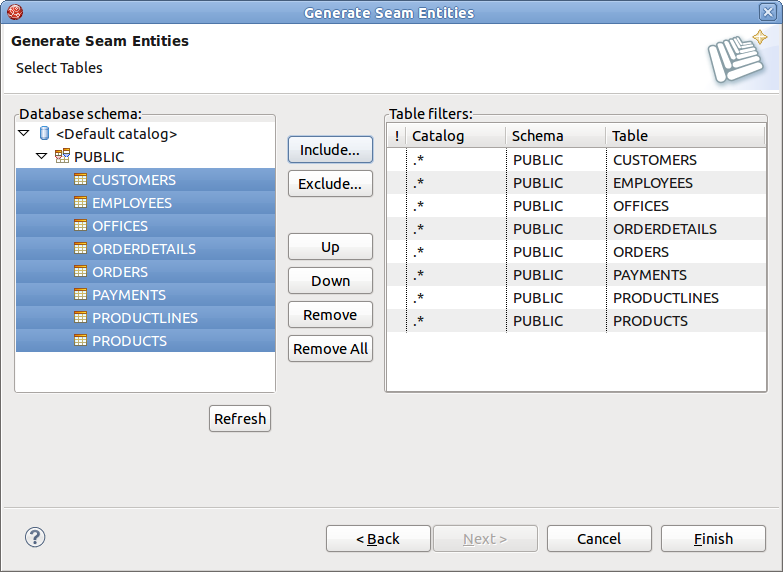Select the PRODUCTLINES row in Table filters
Image resolution: width=783 pixels, height=572 pixels.
[x=665, y=298]
